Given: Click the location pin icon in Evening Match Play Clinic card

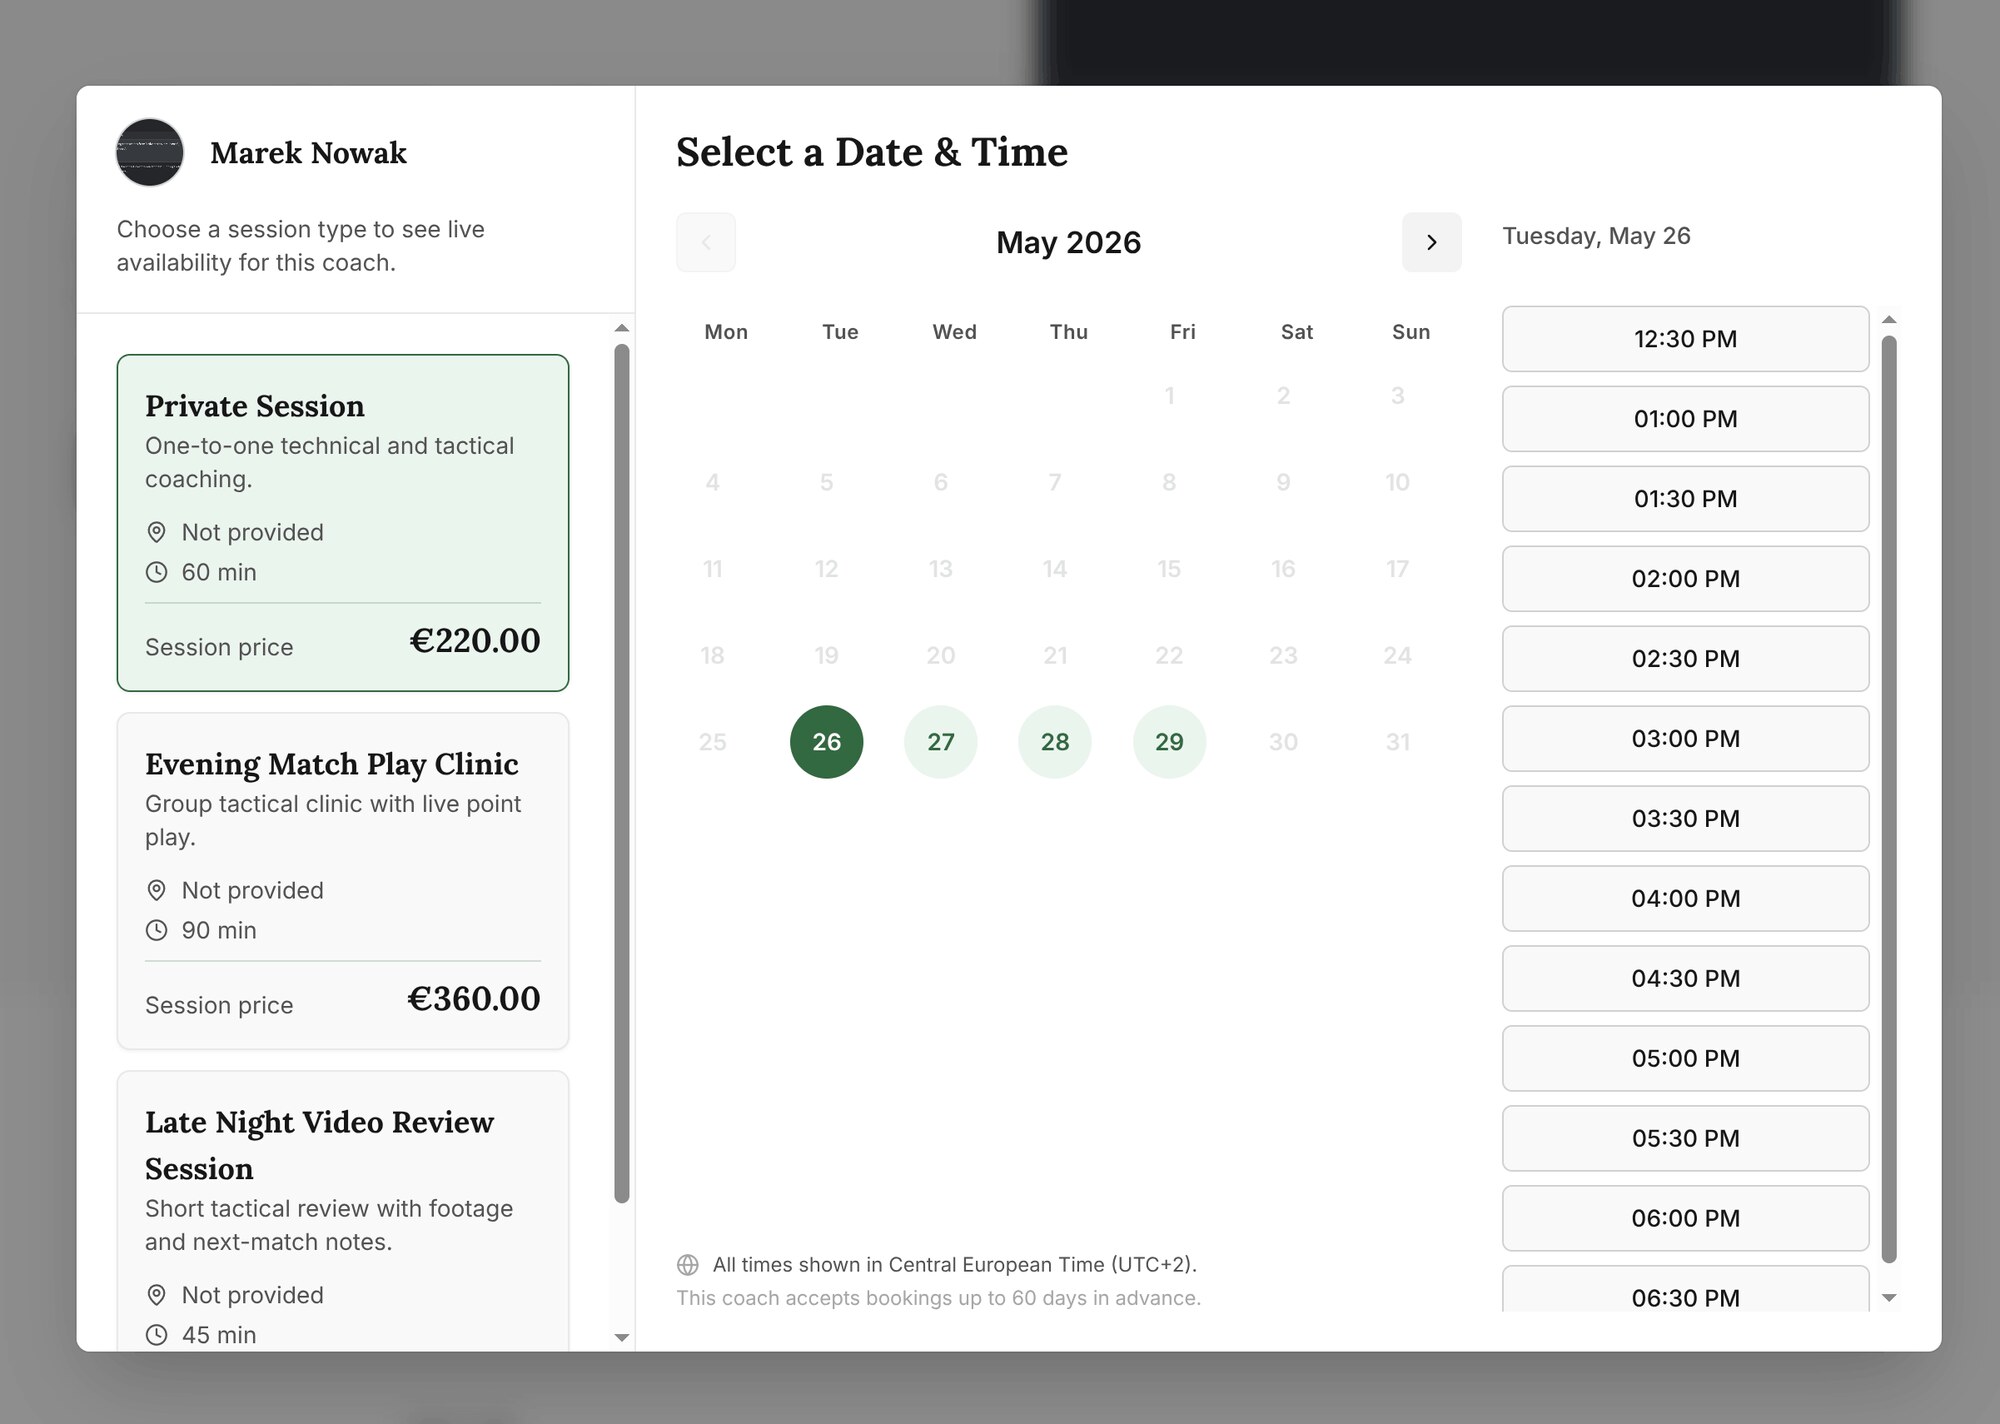Looking at the screenshot, I should point(157,890).
